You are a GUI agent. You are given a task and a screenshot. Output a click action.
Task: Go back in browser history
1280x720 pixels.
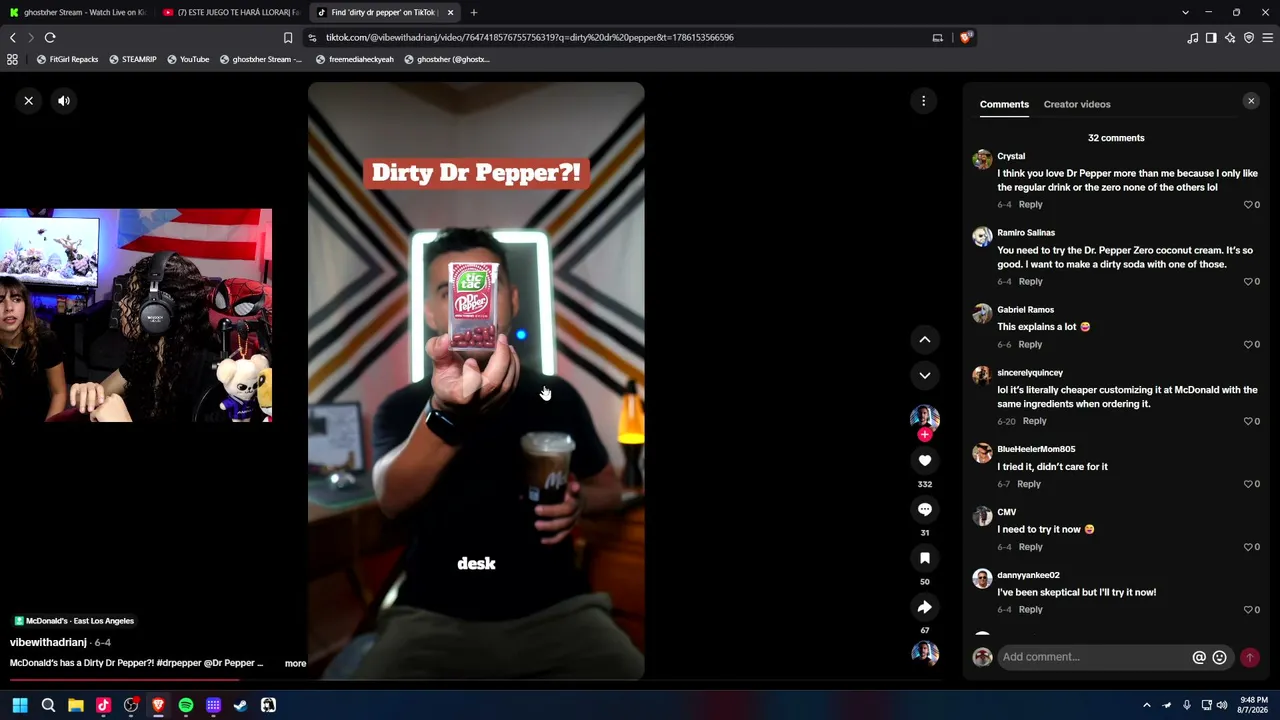pyautogui.click(x=13, y=38)
